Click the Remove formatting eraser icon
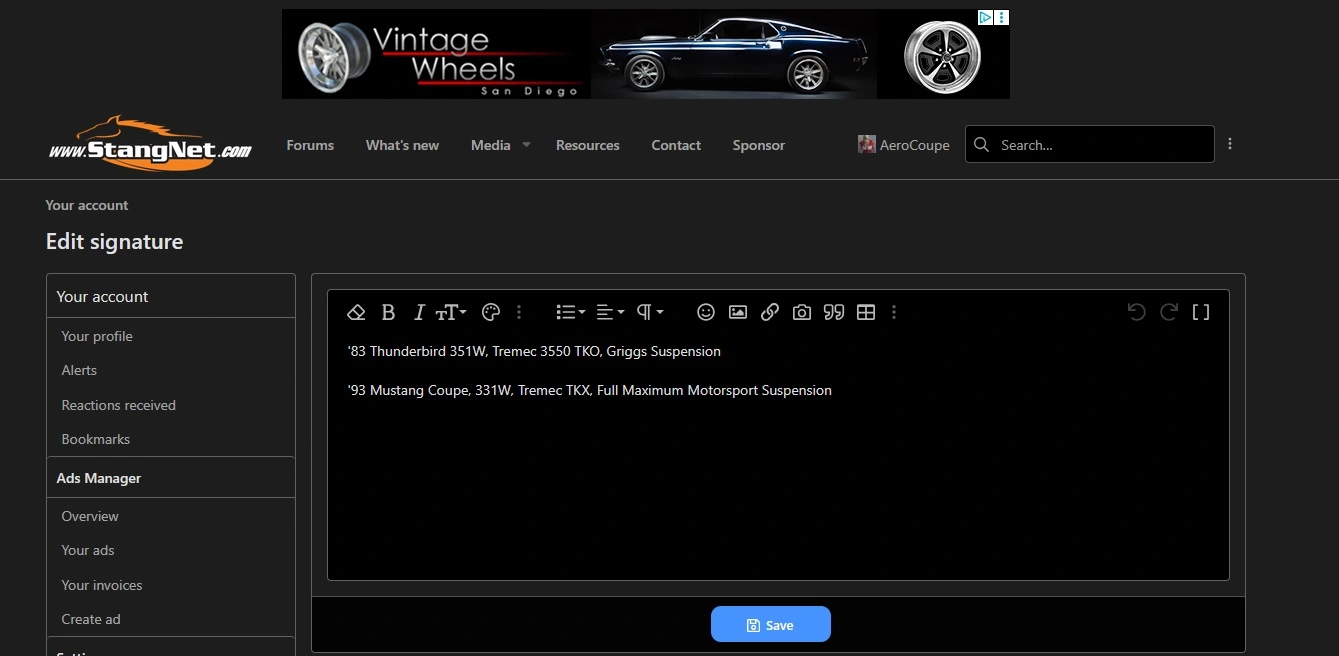Viewport: 1339px width, 656px height. click(356, 312)
